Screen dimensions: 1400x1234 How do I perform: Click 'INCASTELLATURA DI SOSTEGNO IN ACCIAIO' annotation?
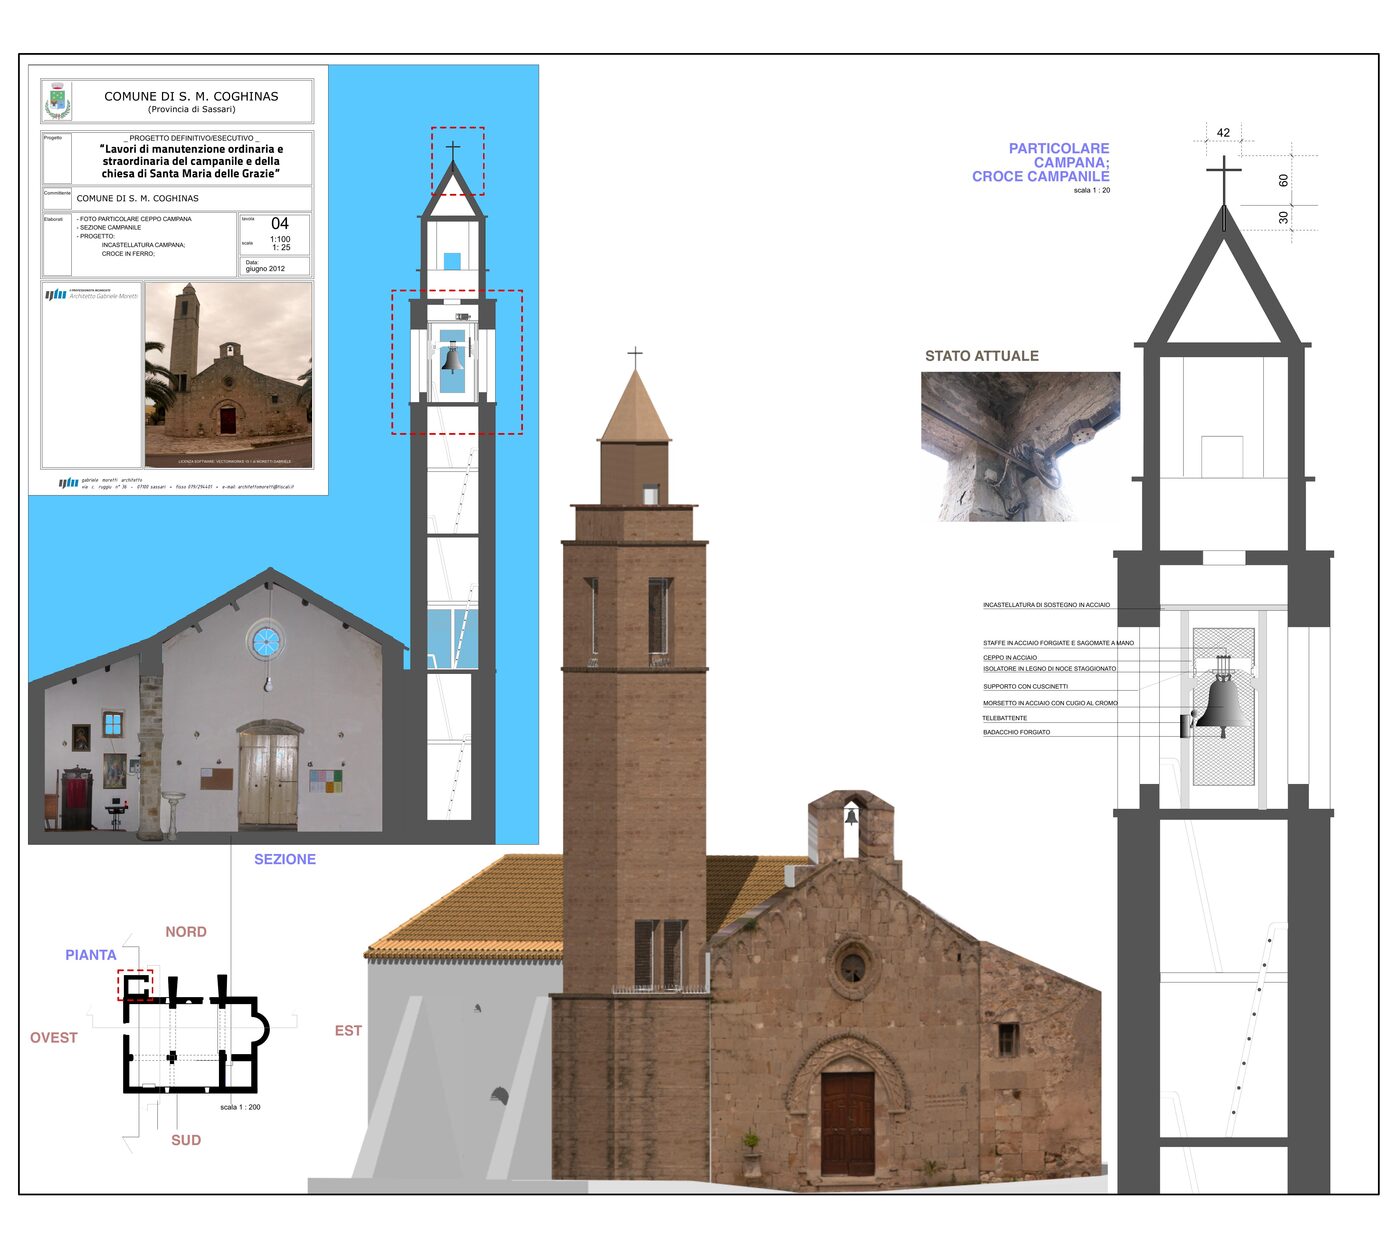(1046, 605)
